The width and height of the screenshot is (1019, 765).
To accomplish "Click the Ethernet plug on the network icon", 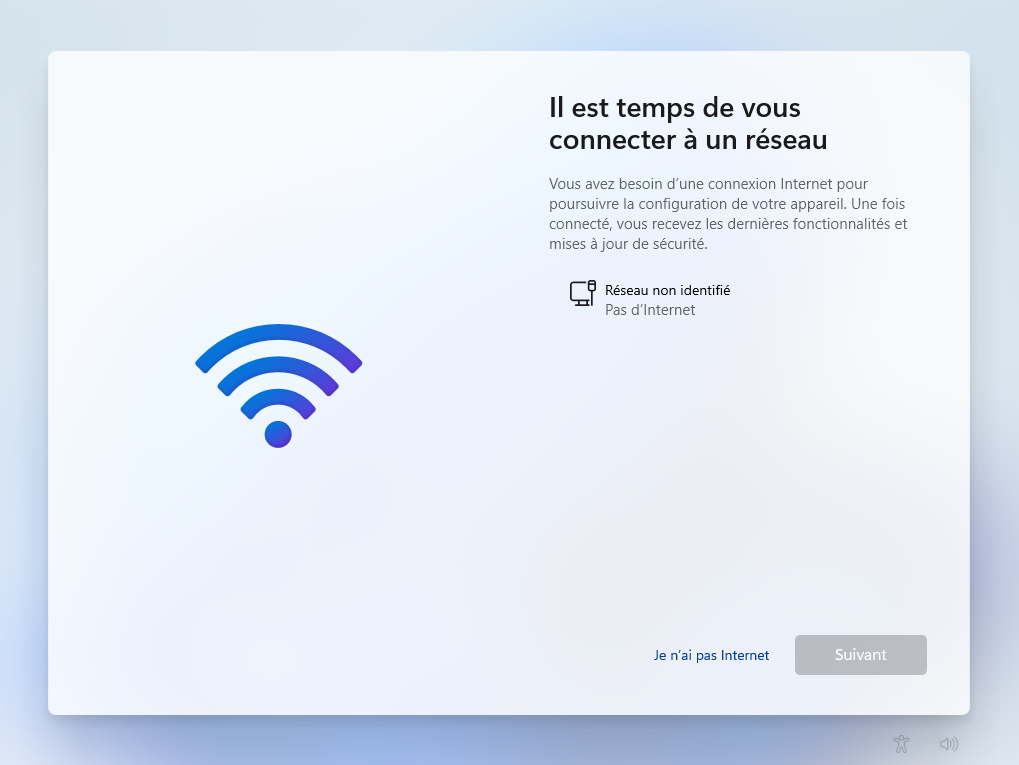I will [x=591, y=285].
